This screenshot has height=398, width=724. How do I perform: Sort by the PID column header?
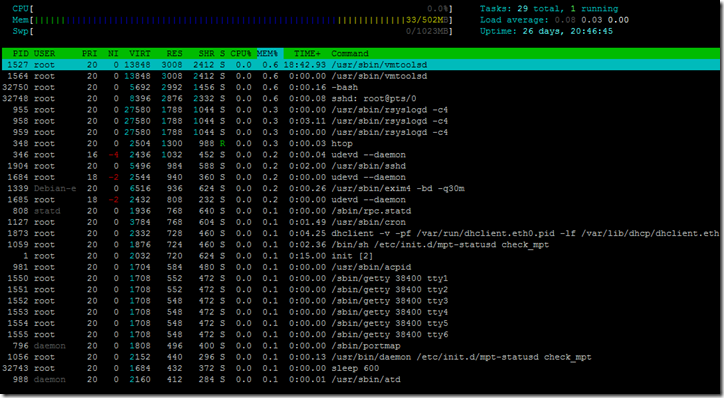click(21, 54)
